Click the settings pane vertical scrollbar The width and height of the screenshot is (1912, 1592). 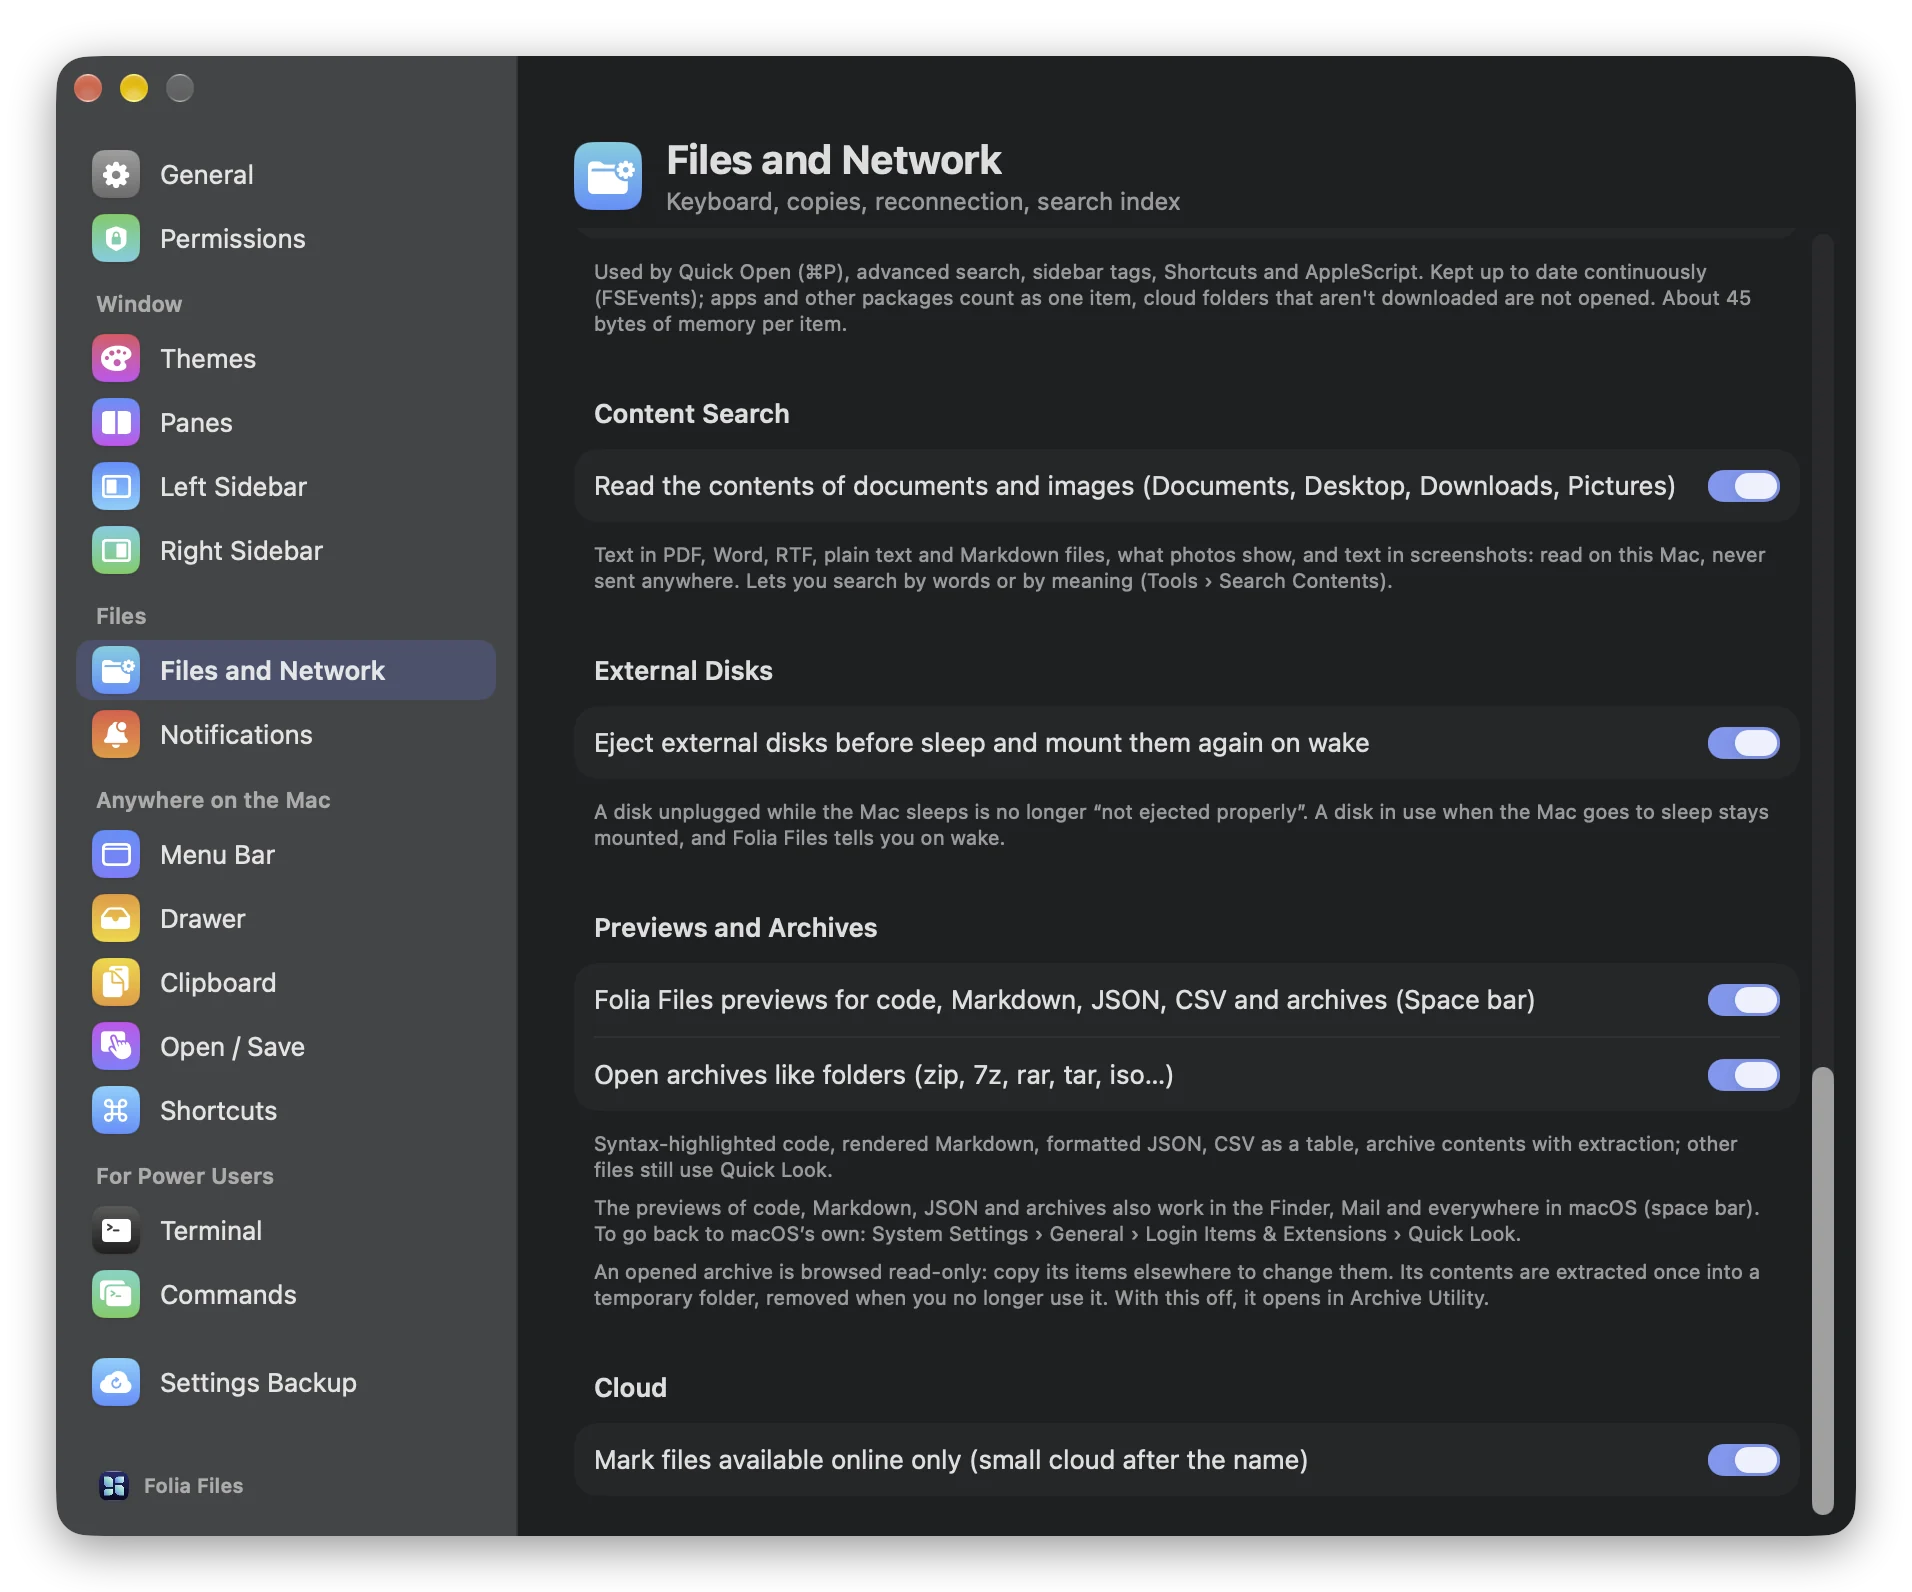(x=1823, y=1290)
